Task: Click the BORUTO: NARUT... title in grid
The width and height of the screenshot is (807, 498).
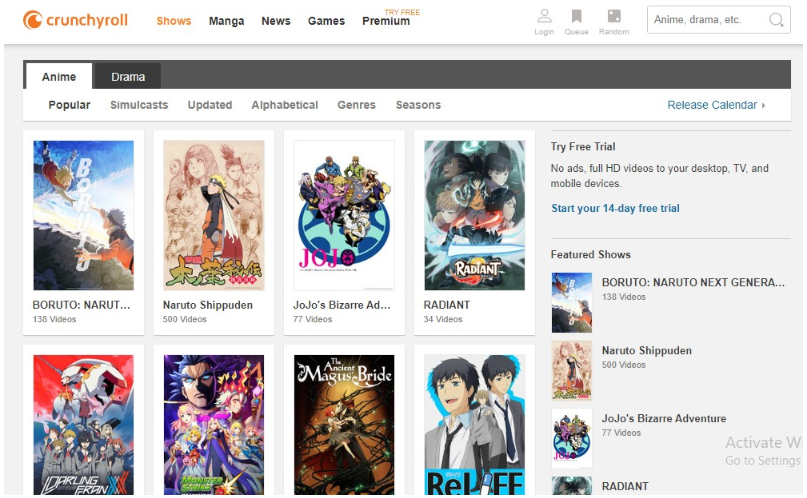Action: (x=81, y=305)
